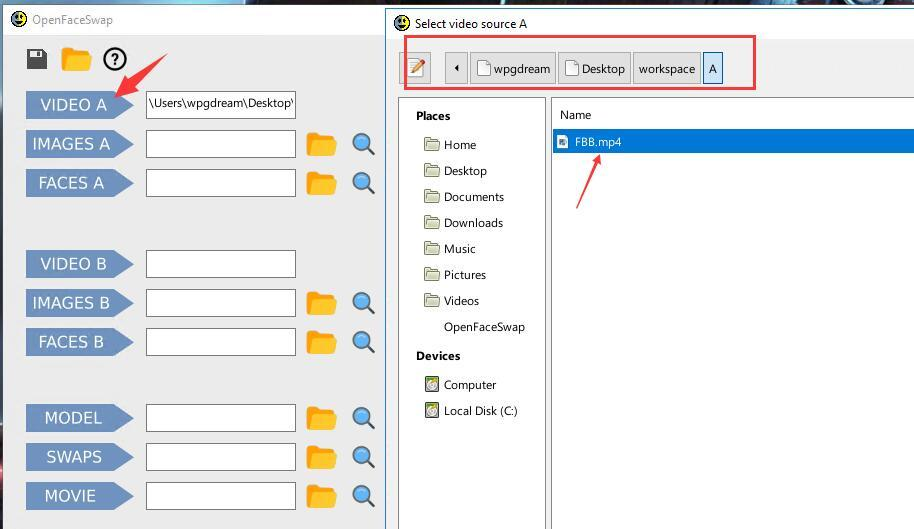The width and height of the screenshot is (914, 529).
Task: Select the FBB.mp4 file
Action: click(733, 142)
